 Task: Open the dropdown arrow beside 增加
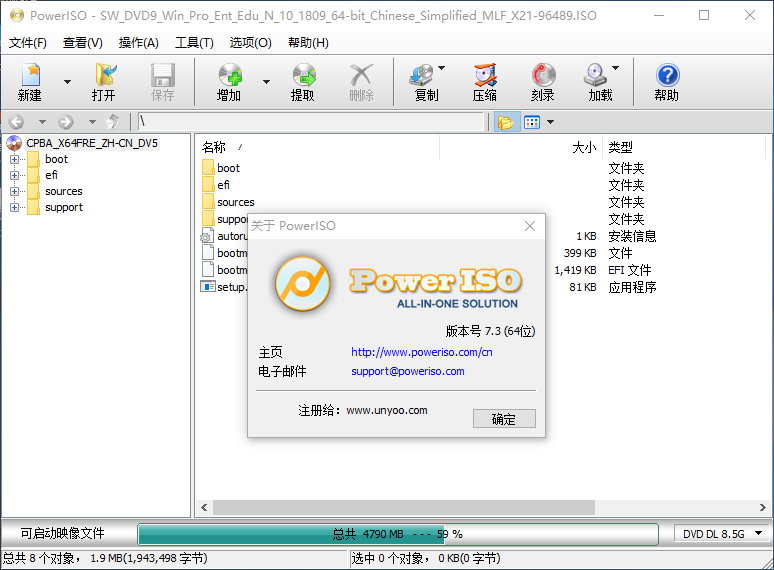point(266,82)
